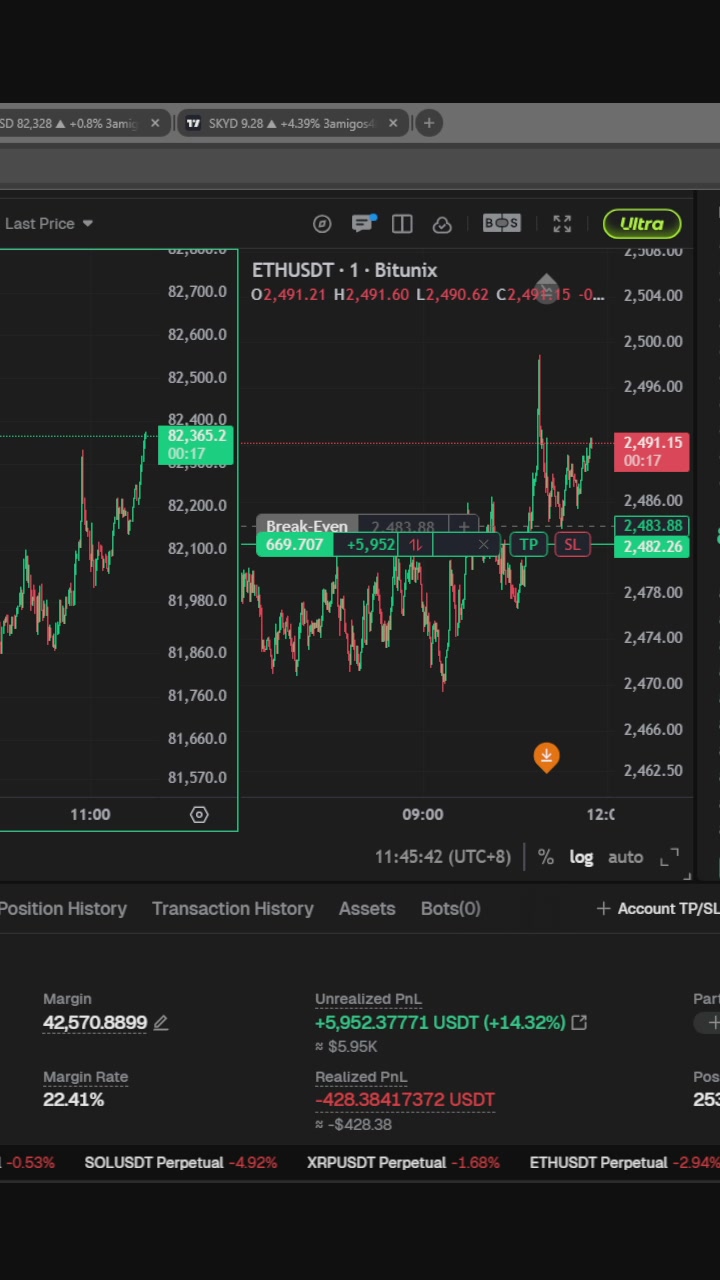
Task: Click the TP button on position line
Action: [x=528, y=545]
